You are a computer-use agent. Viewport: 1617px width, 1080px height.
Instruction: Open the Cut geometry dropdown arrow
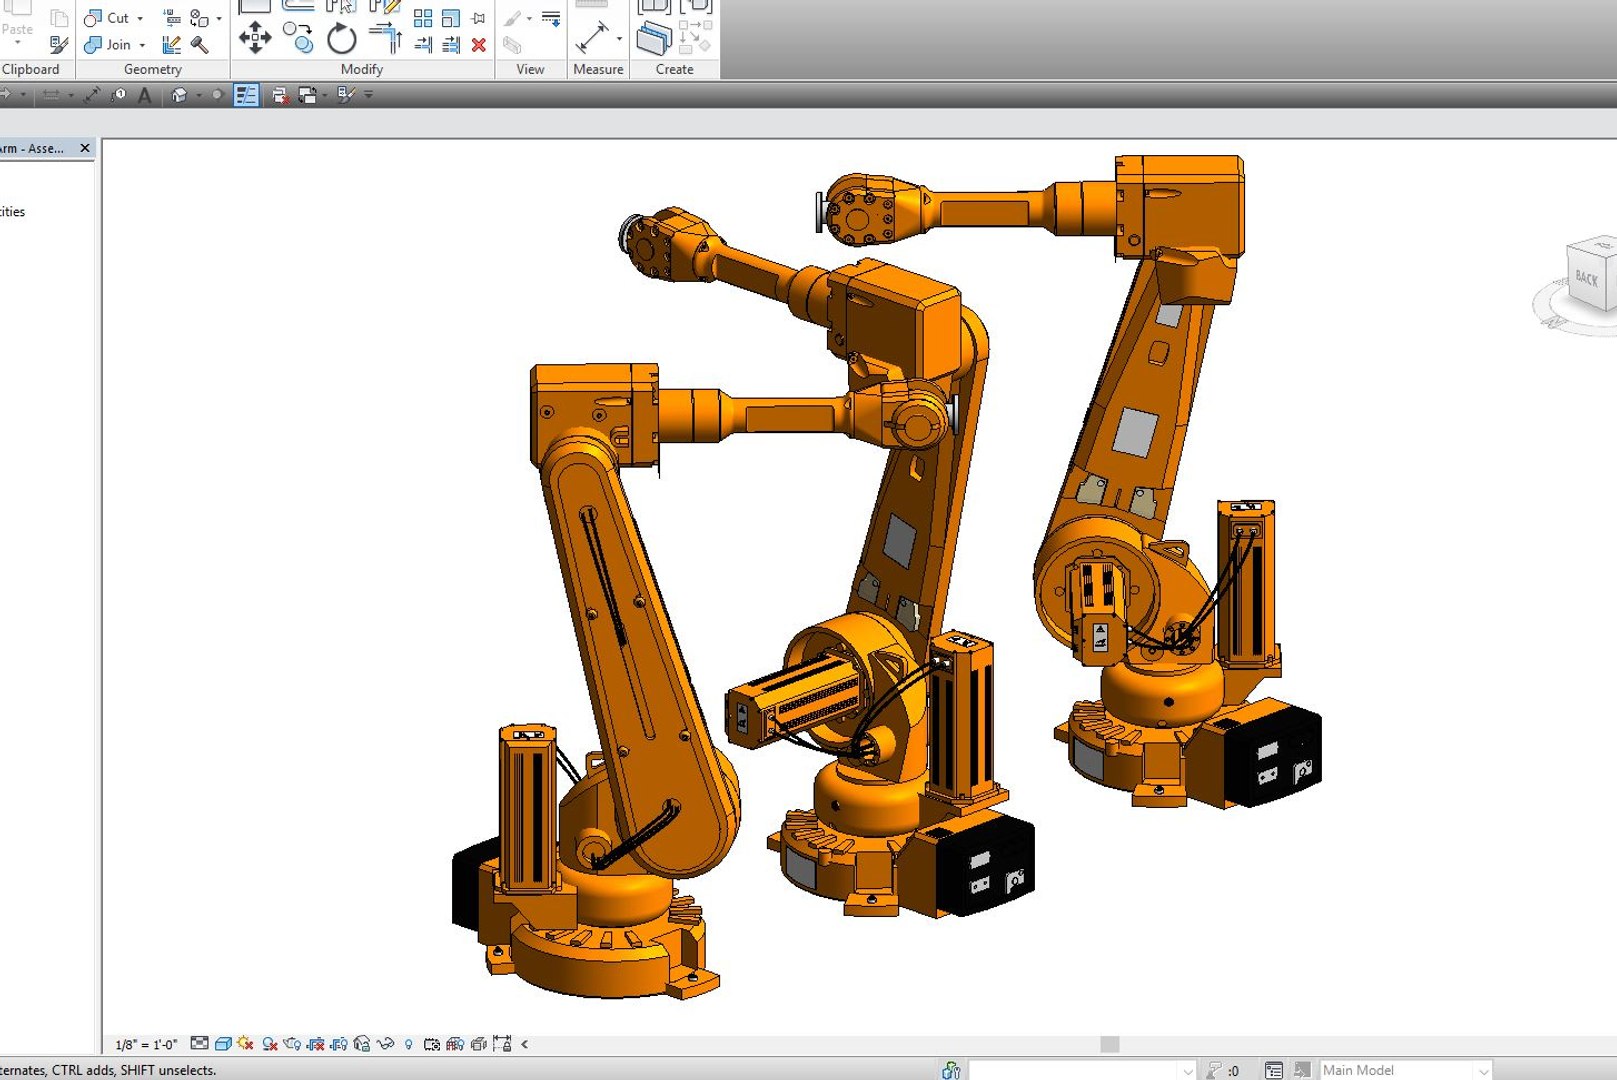[x=140, y=18]
